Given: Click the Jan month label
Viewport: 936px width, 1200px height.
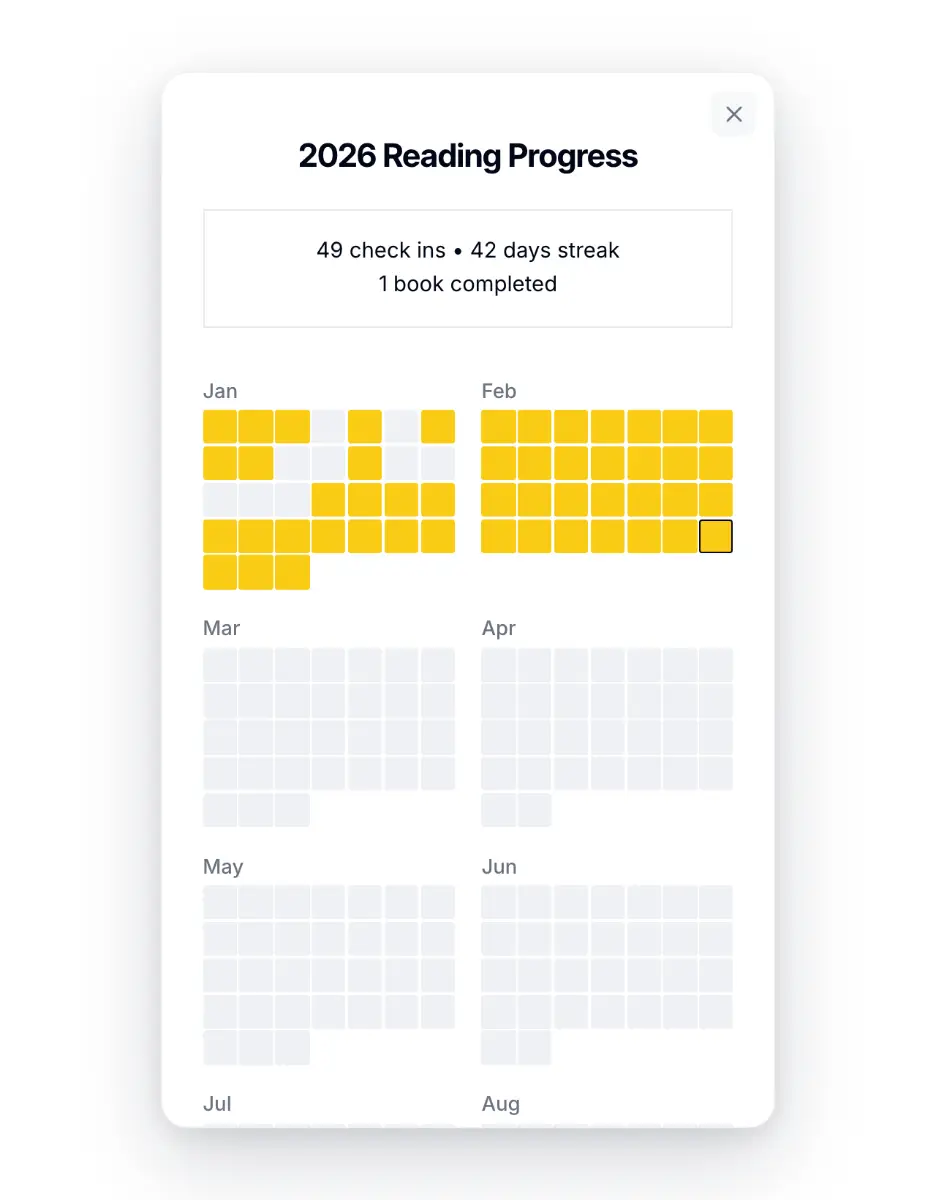Looking at the screenshot, I should pos(220,391).
